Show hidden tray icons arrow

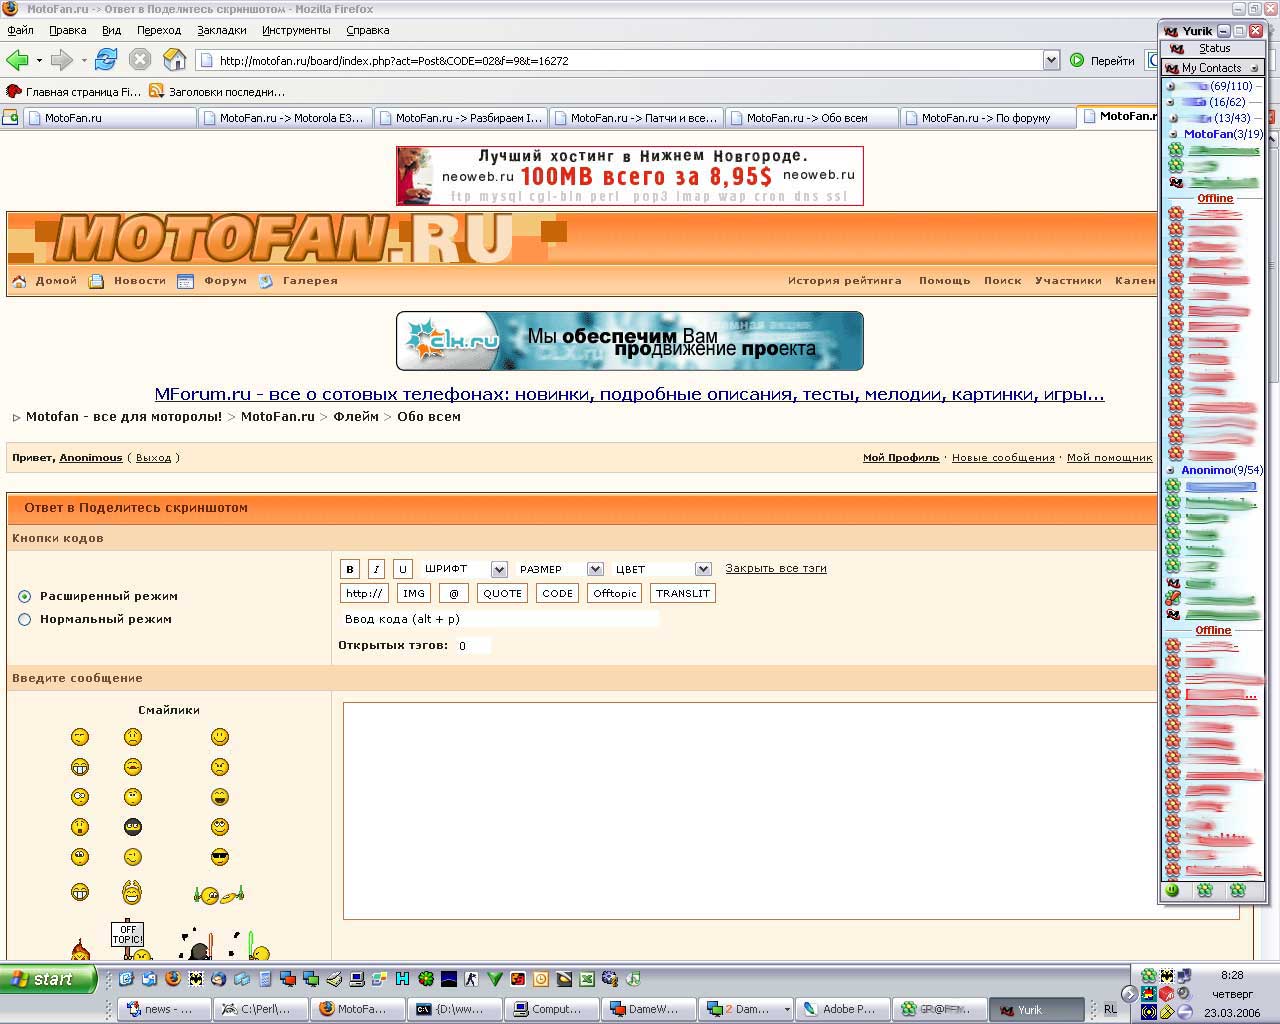1129,993
